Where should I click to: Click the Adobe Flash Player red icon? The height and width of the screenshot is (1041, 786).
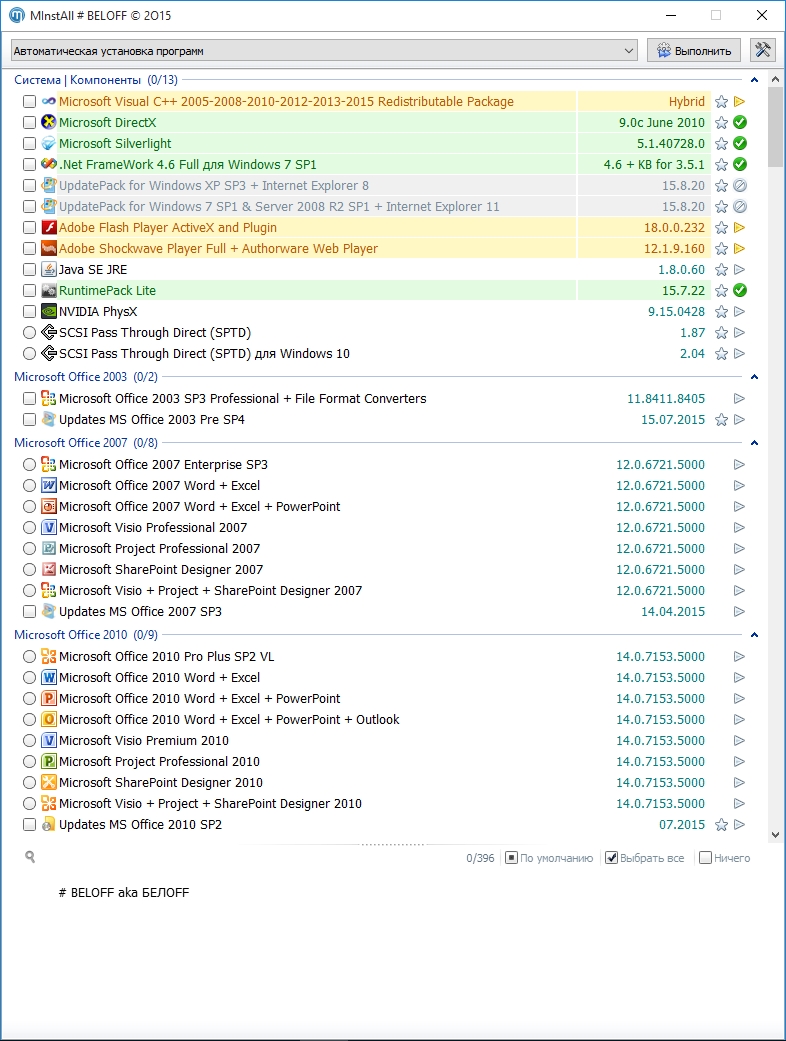48,228
